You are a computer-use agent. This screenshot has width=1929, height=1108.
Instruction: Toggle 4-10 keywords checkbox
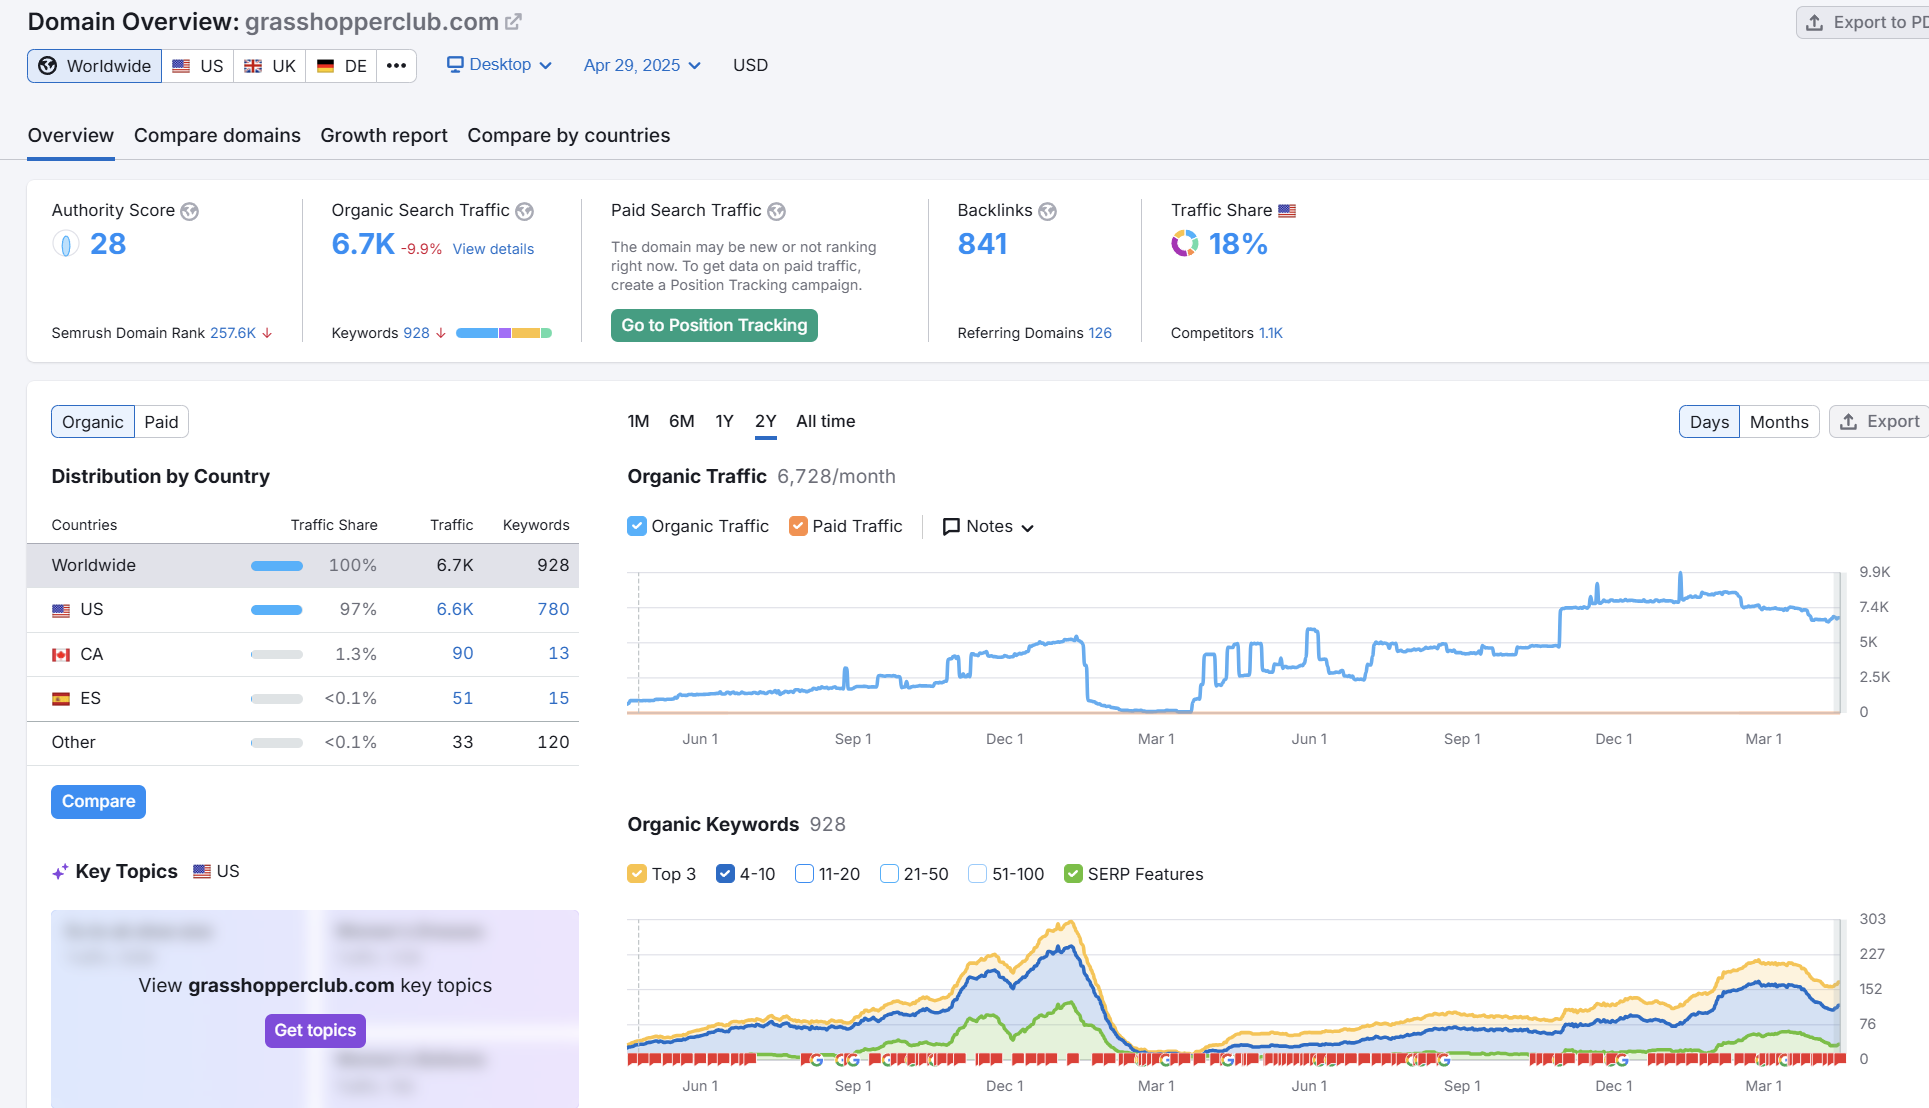pos(725,874)
